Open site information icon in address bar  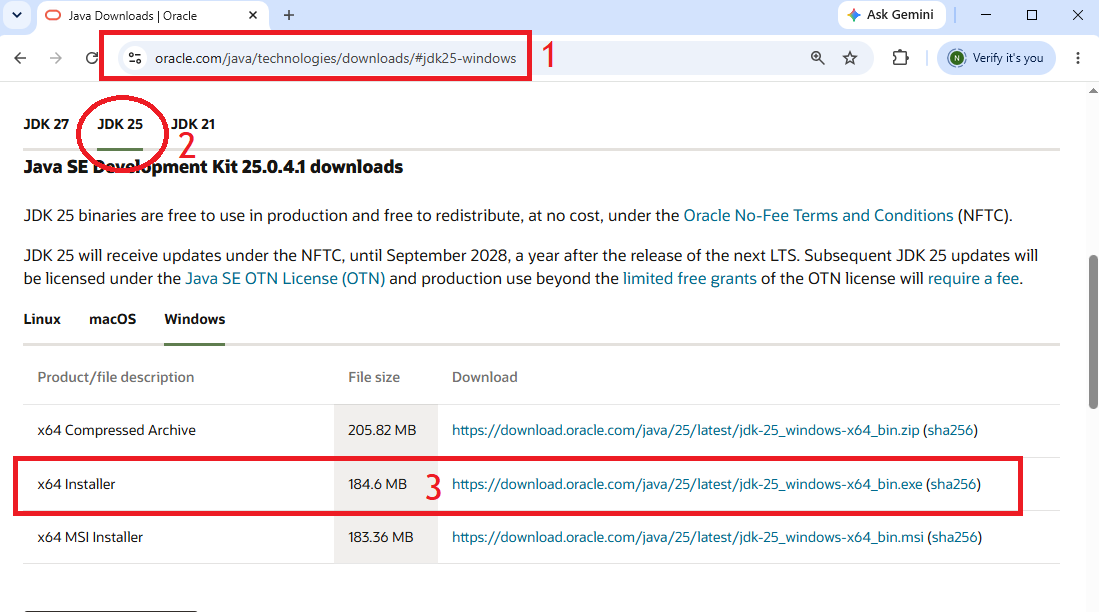coord(135,58)
